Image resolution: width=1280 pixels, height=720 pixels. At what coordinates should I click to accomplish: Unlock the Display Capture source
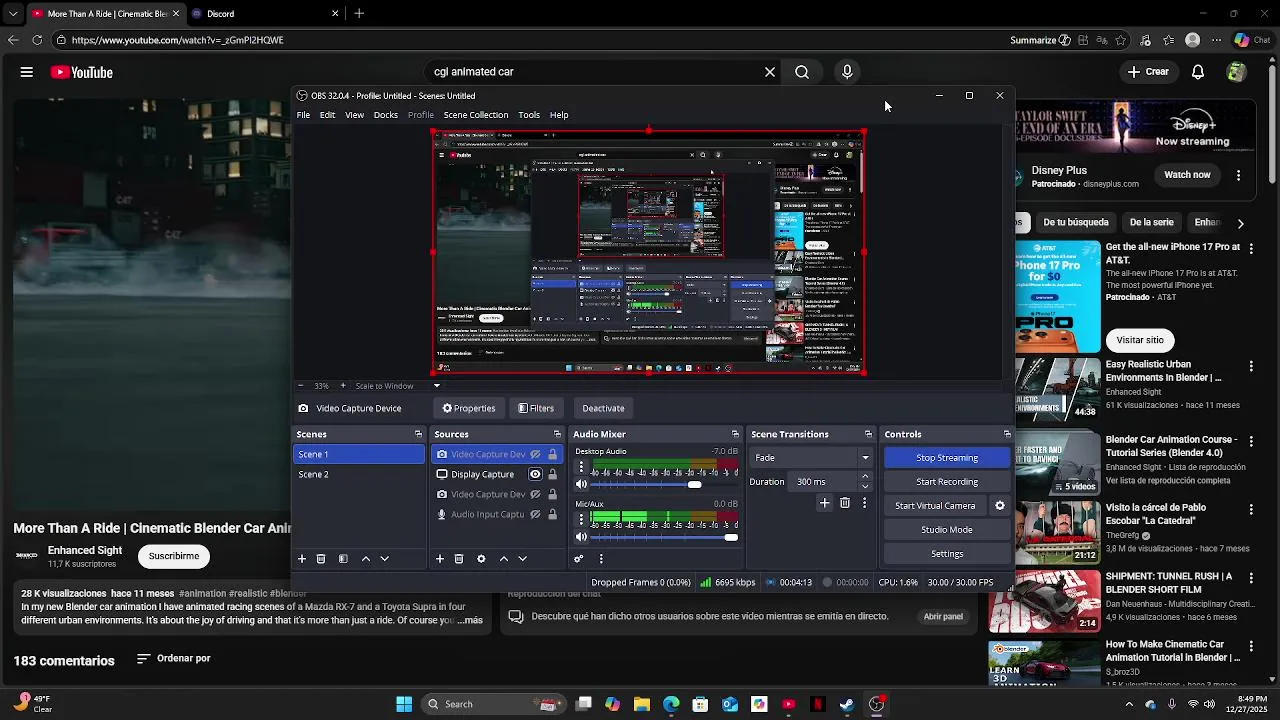pos(552,474)
